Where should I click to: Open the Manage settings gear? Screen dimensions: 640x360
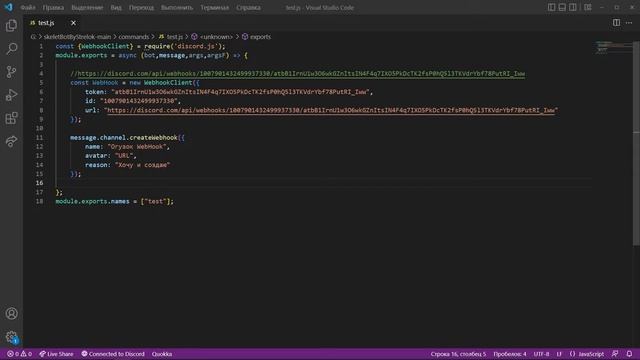(11, 337)
